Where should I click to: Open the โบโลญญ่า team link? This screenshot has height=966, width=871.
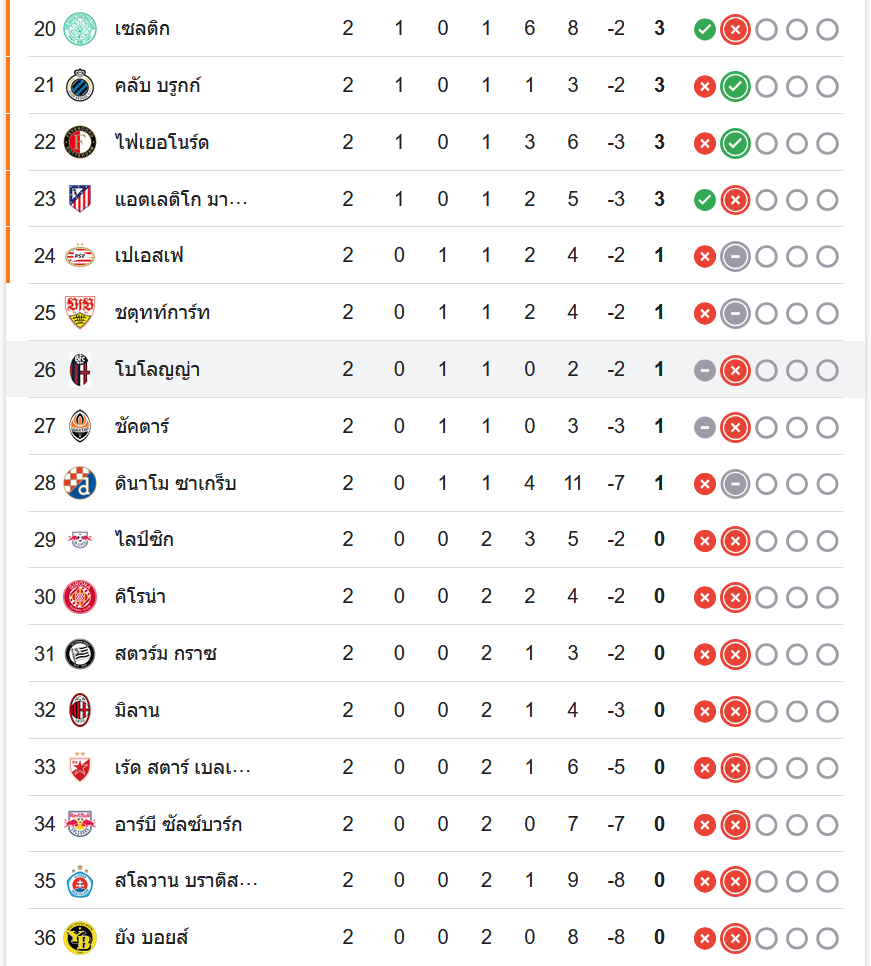pyautogui.click(x=157, y=370)
